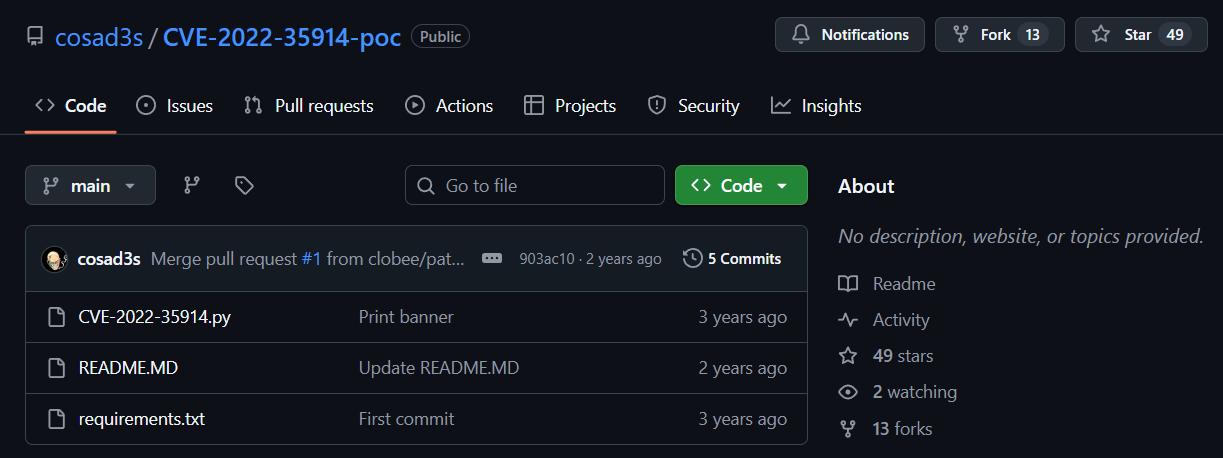Click the Go to file search field
The image size is (1223, 458).
tap(535, 186)
